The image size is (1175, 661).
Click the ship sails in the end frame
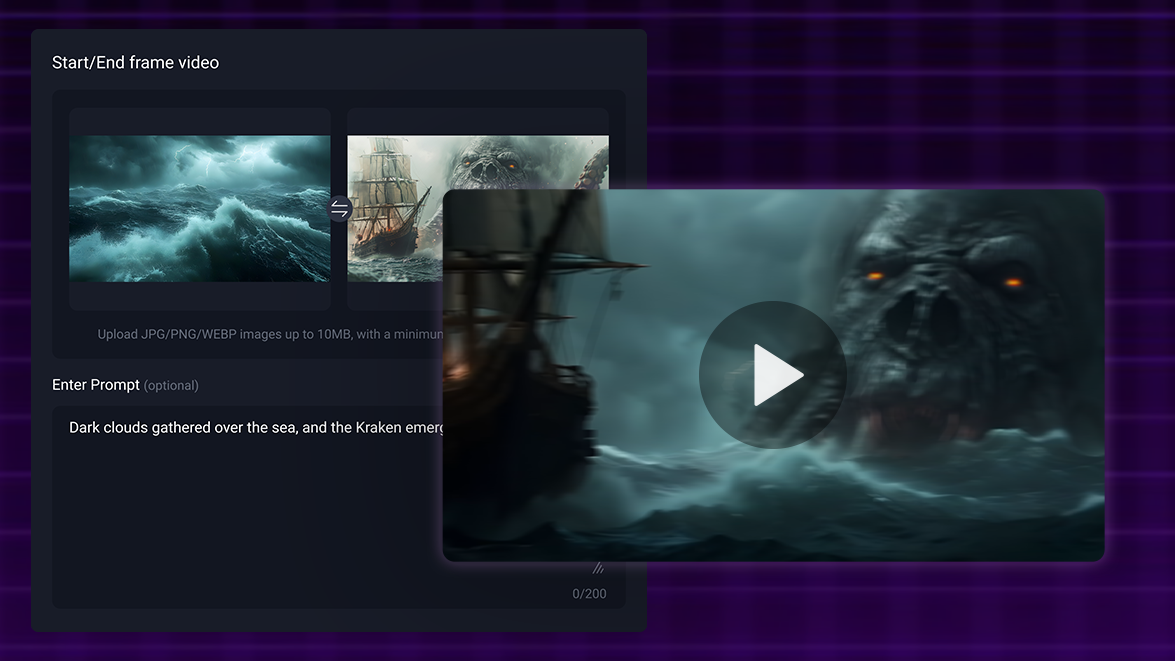point(385,180)
